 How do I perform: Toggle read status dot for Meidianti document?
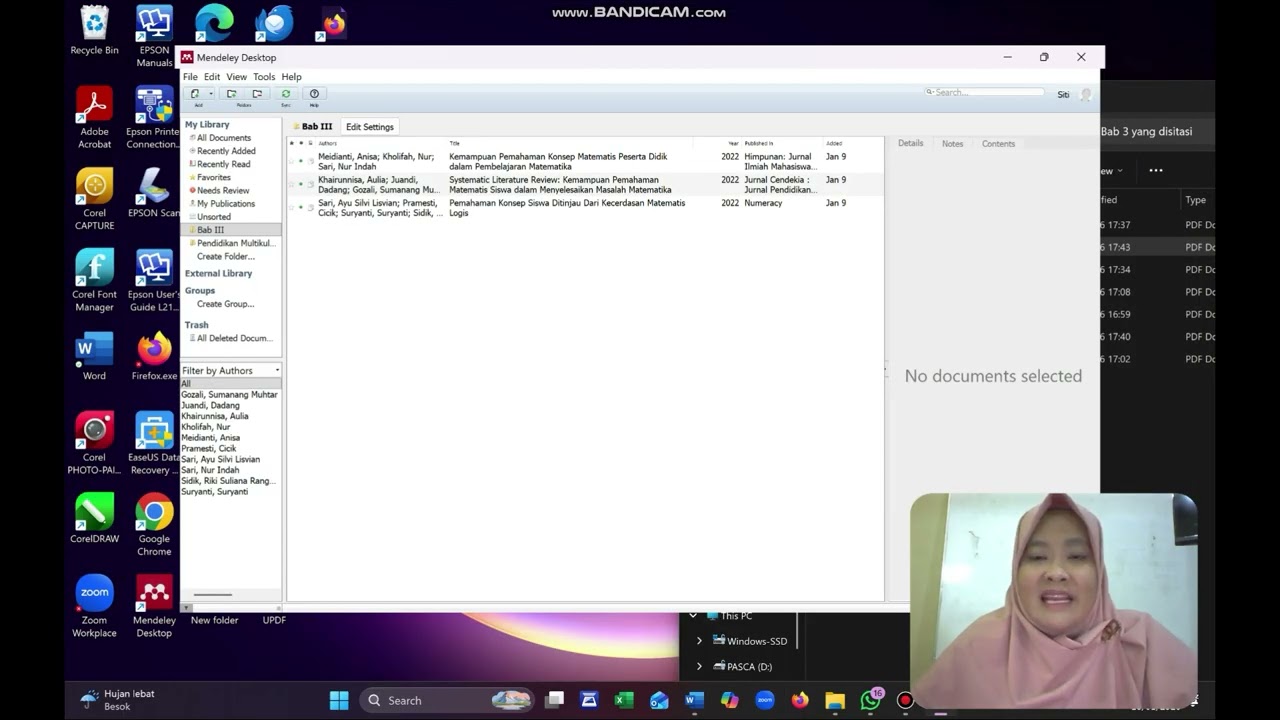tap(301, 160)
